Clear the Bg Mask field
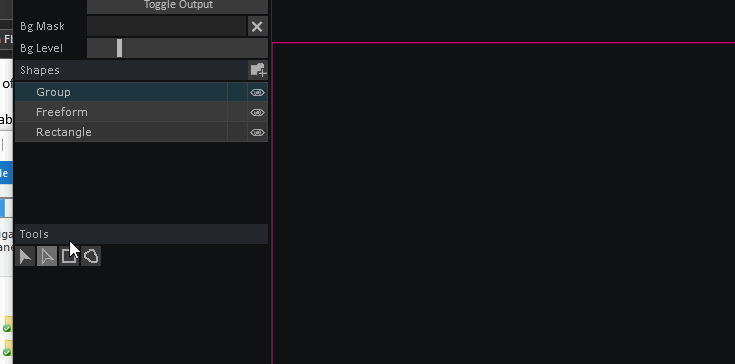 tap(257, 27)
